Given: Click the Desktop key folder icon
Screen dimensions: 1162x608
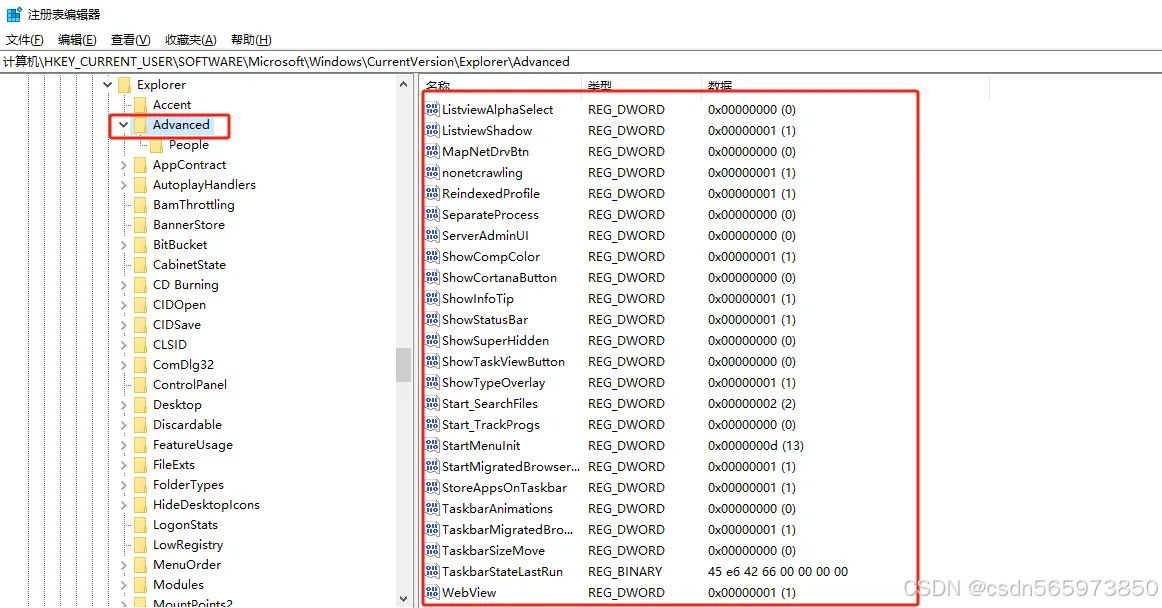Looking at the screenshot, I should pos(140,405).
